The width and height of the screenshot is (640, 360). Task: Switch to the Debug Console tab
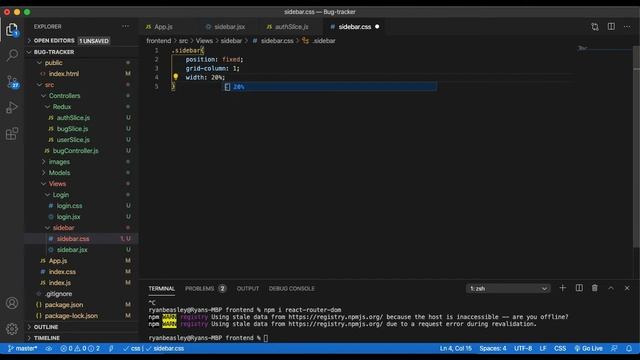tap(291, 289)
